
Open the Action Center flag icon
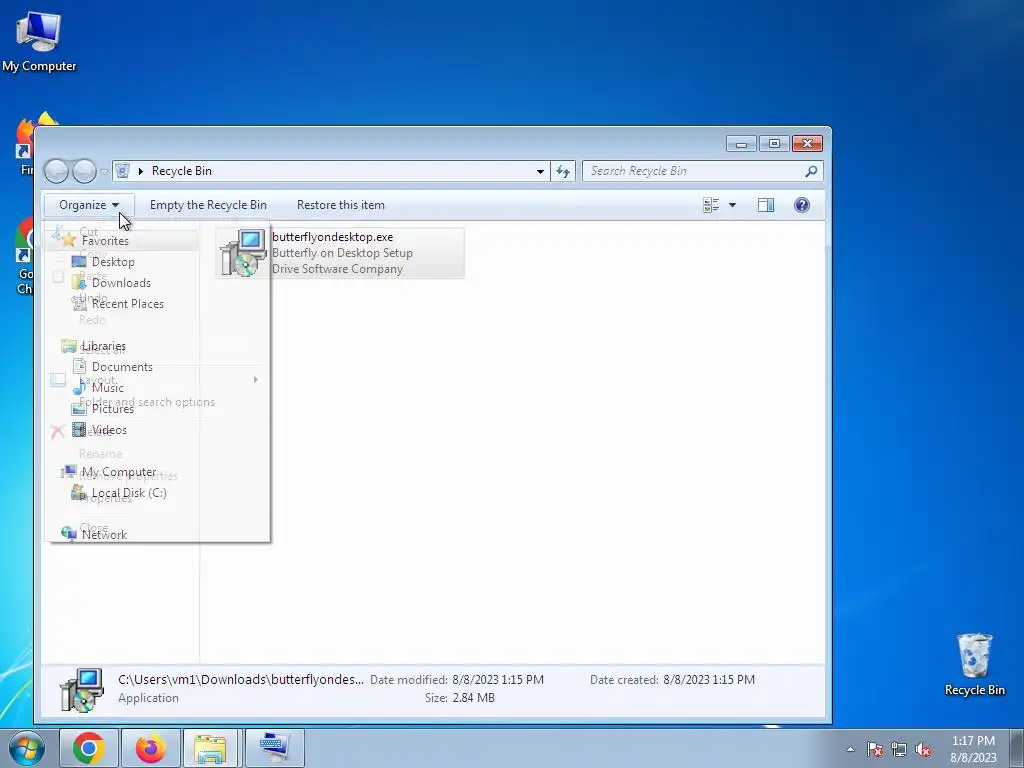pos(875,749)
